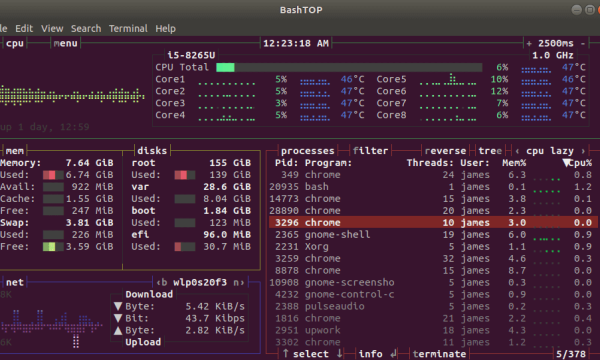Select process 4232 gnome-control-c row
Screen dimensions: 600x360
(x=433, y=294)
